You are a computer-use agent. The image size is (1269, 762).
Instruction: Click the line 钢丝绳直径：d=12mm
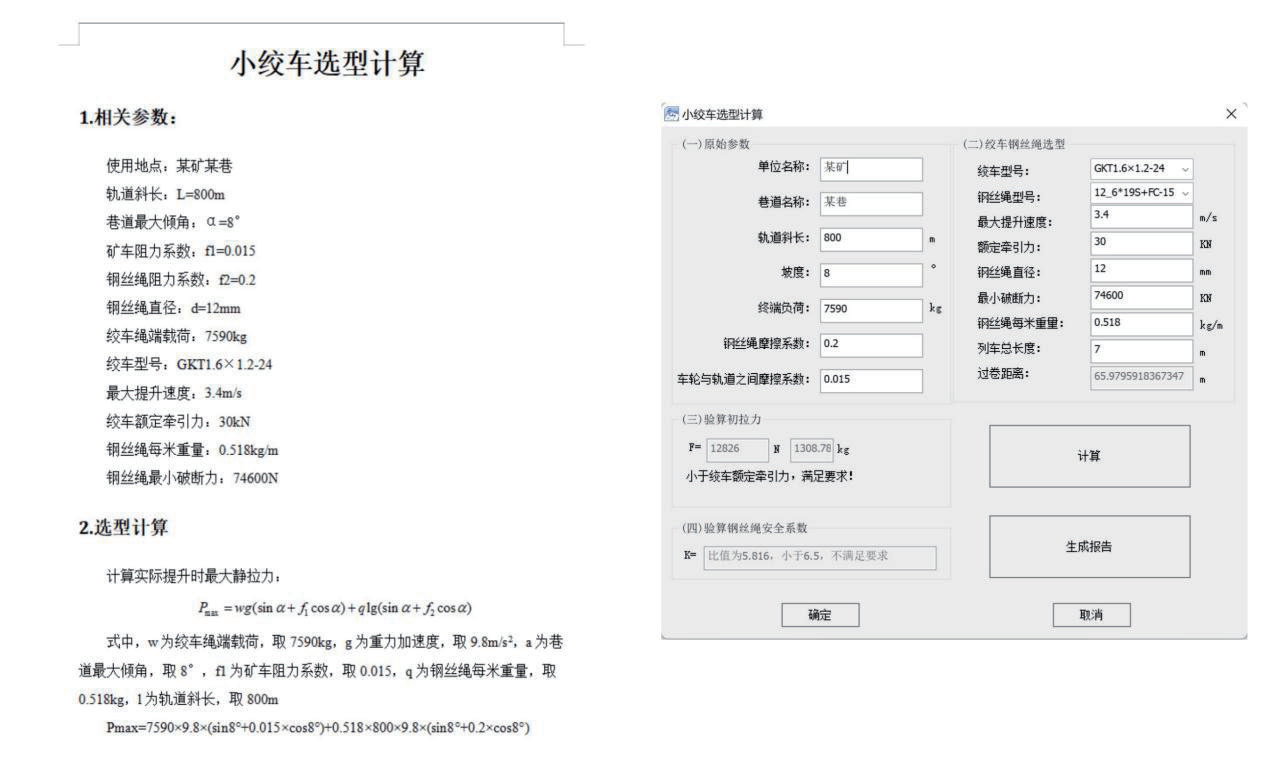(x=173, y=308)
